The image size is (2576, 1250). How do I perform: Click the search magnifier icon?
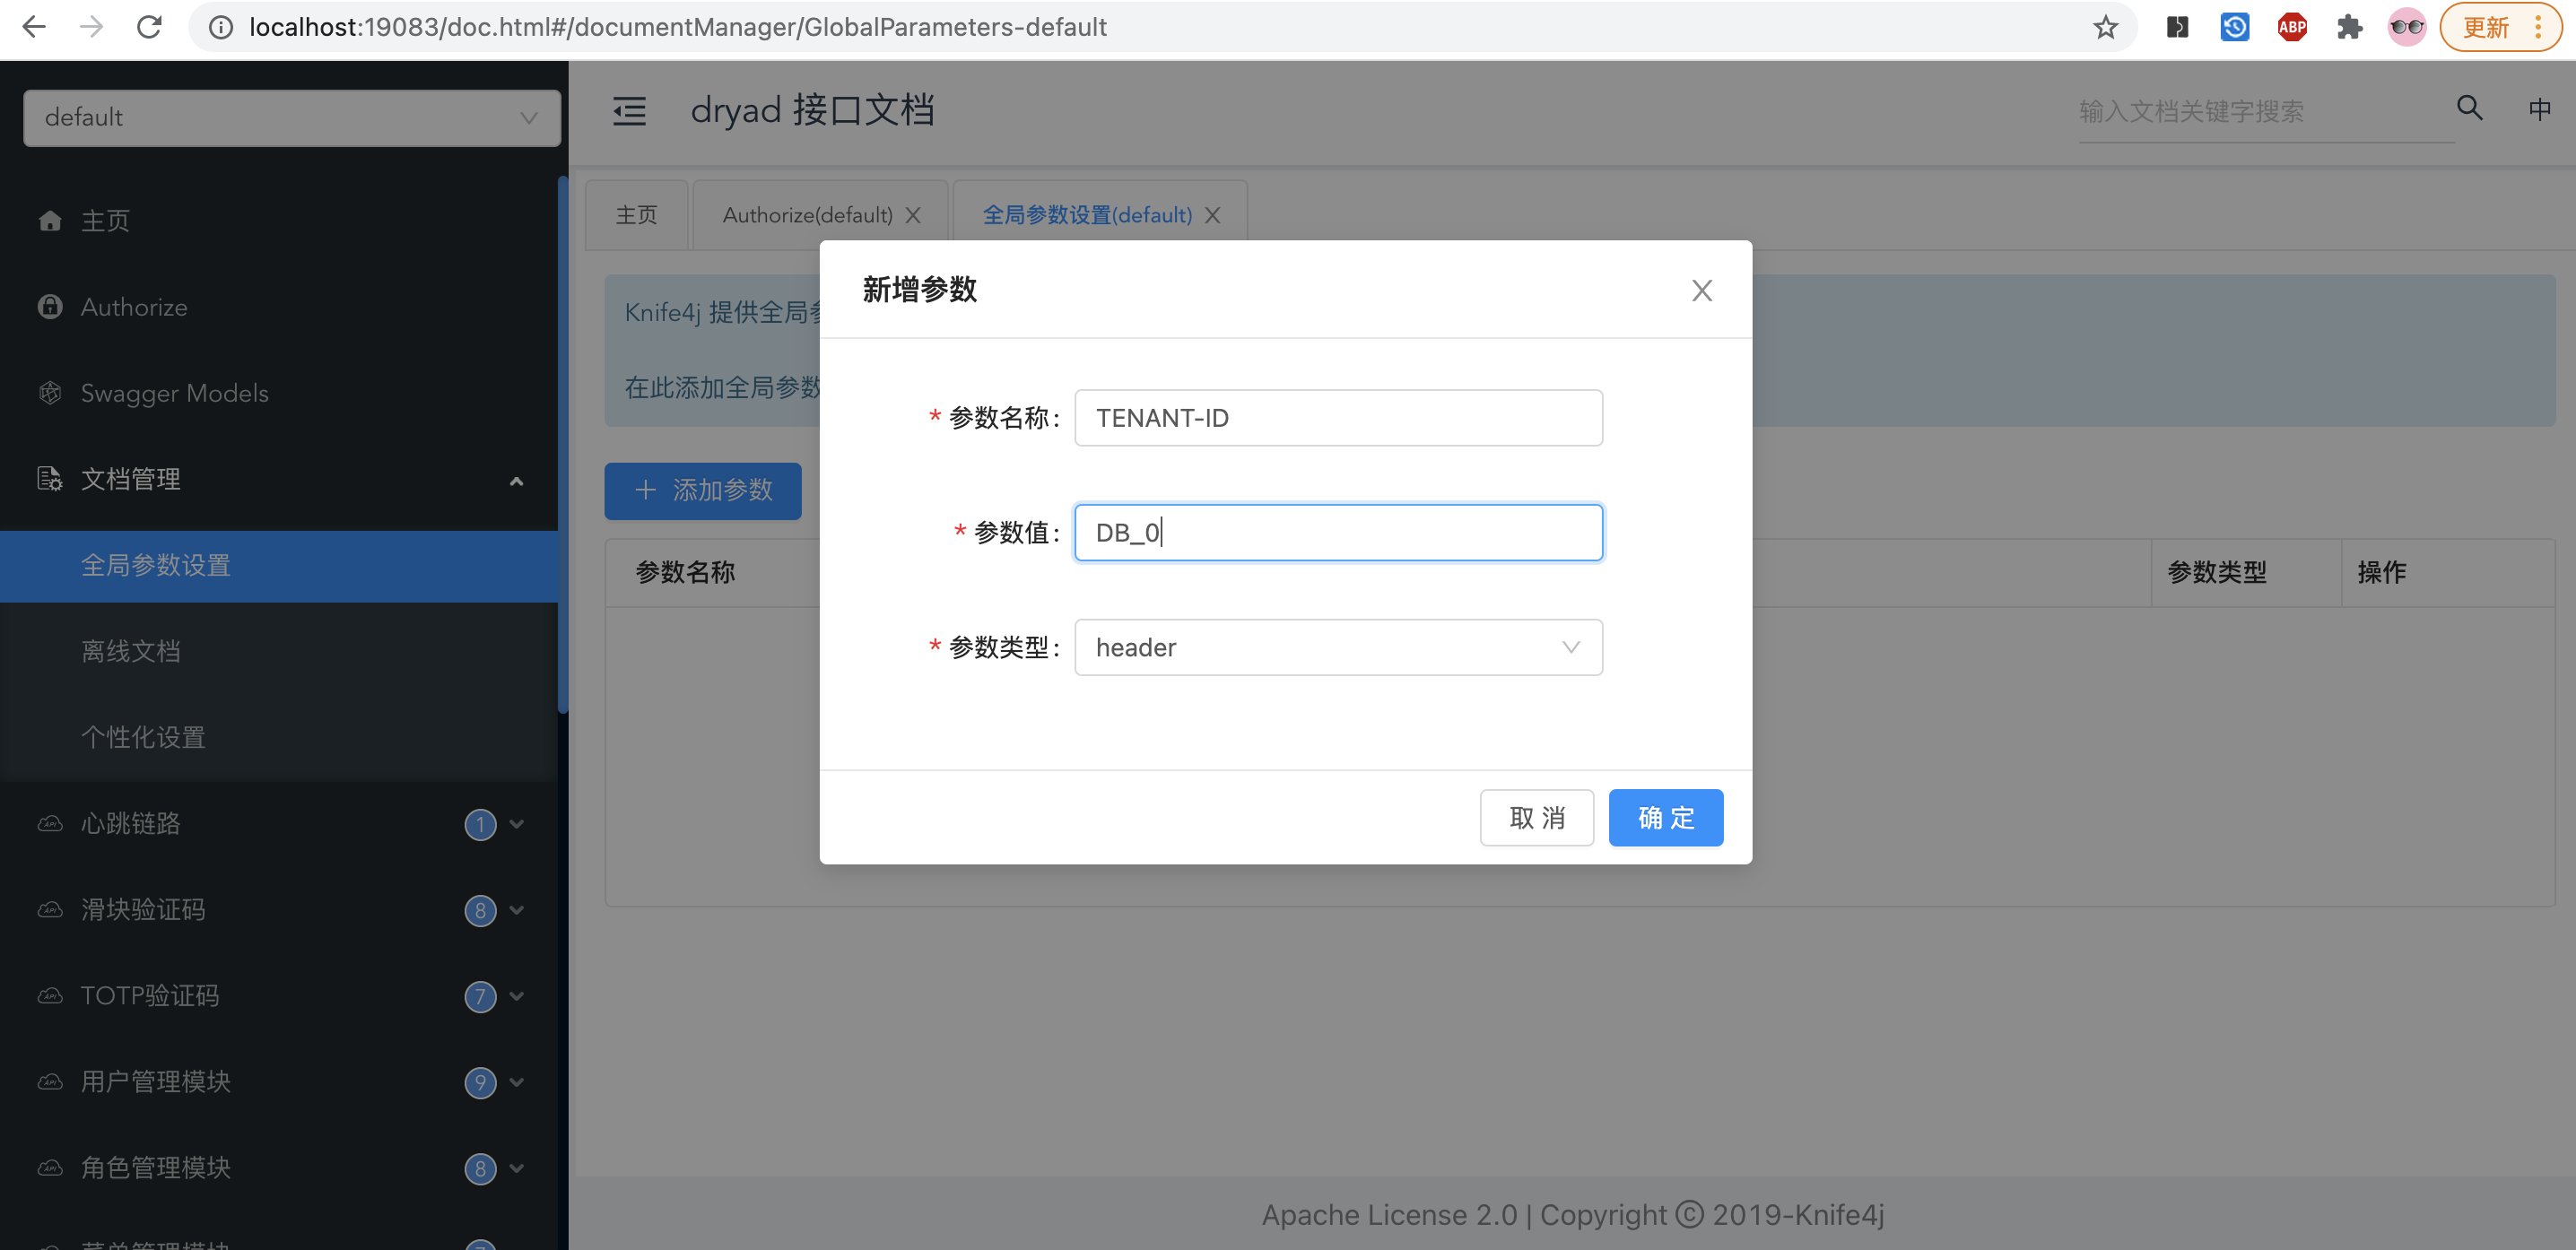2469,108
